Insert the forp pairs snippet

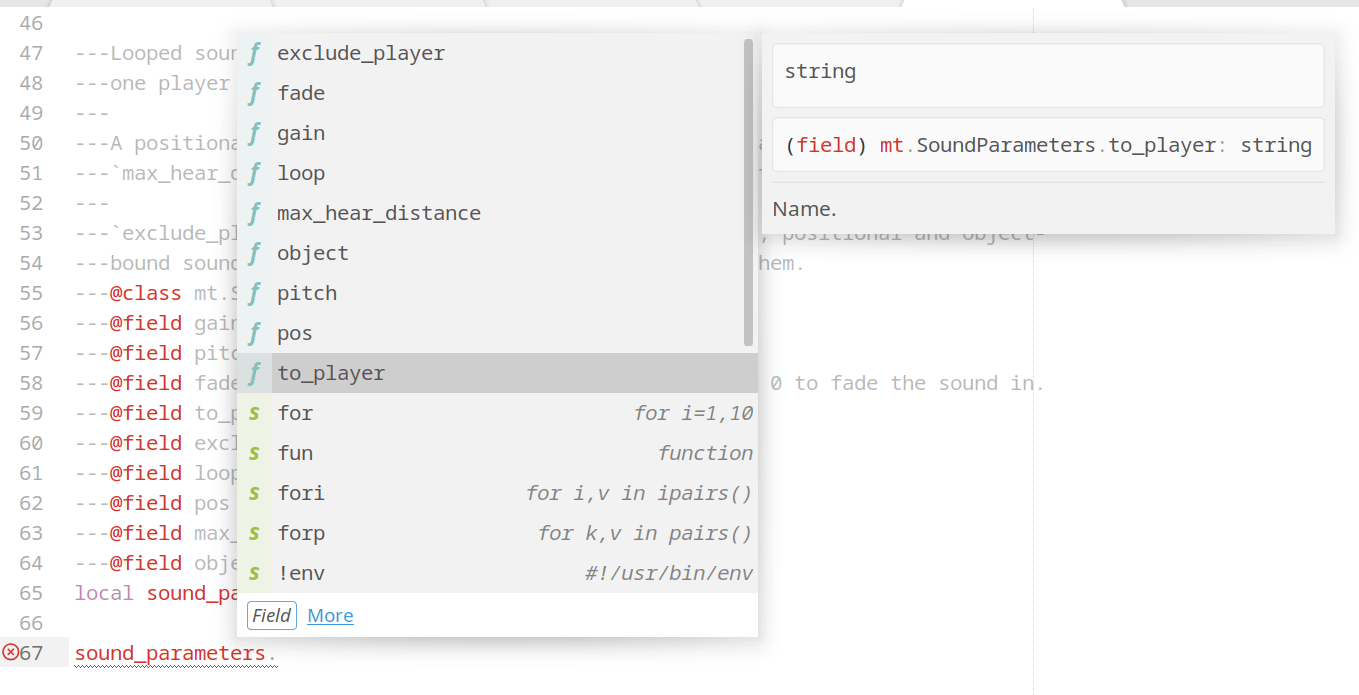(x=497, y=533)
